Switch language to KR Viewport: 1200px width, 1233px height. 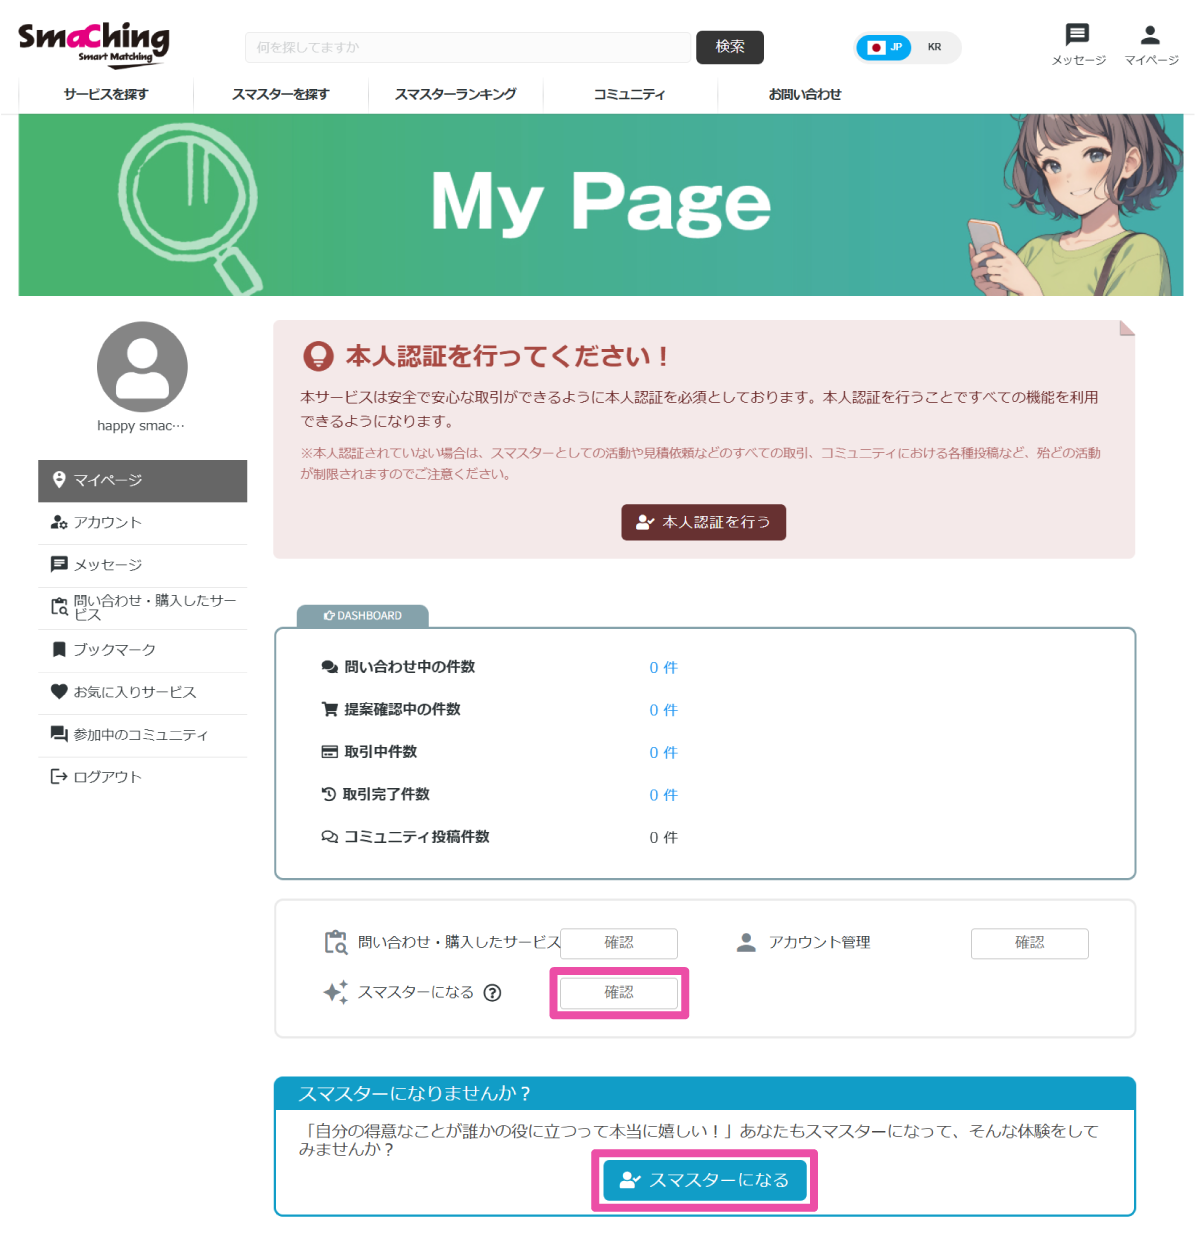click(934, 47)
